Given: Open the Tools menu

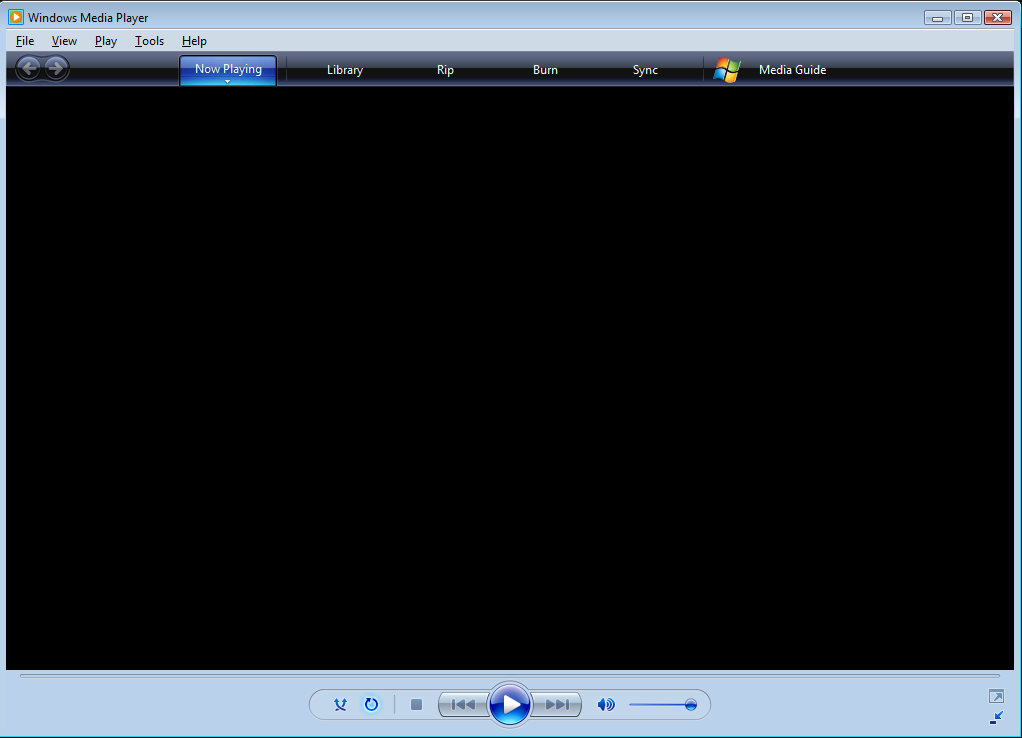Looking at the screenshot, I should click(149, 40).
